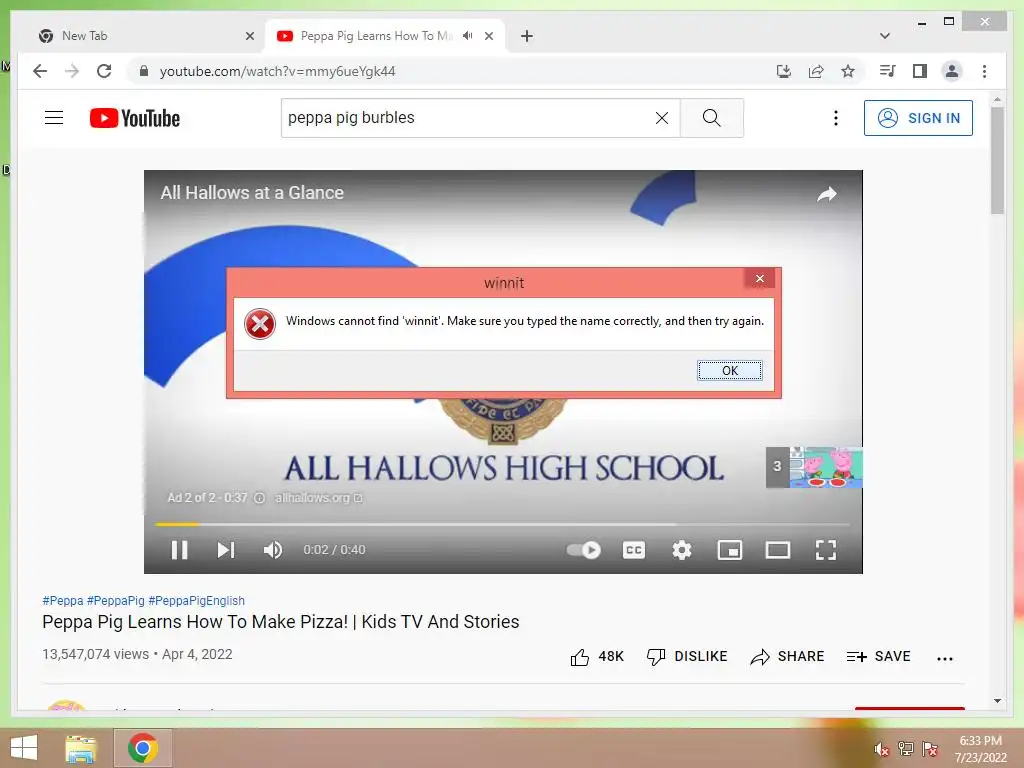Click the DISLIKE button
Image resolution: width=1024 pixels, height=768 pixels.
pyautogui.click(x=686, y=656)
